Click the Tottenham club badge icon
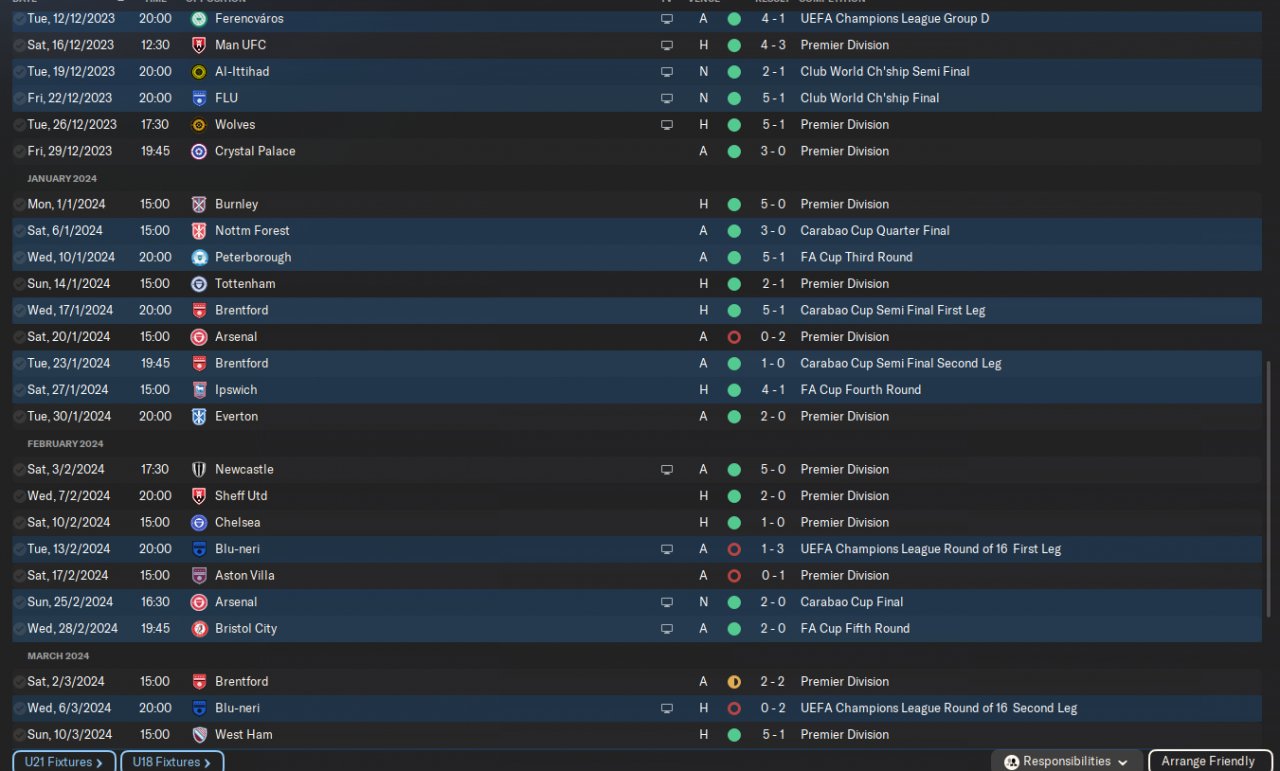1280x771 pixels. (x=198, y=283)
